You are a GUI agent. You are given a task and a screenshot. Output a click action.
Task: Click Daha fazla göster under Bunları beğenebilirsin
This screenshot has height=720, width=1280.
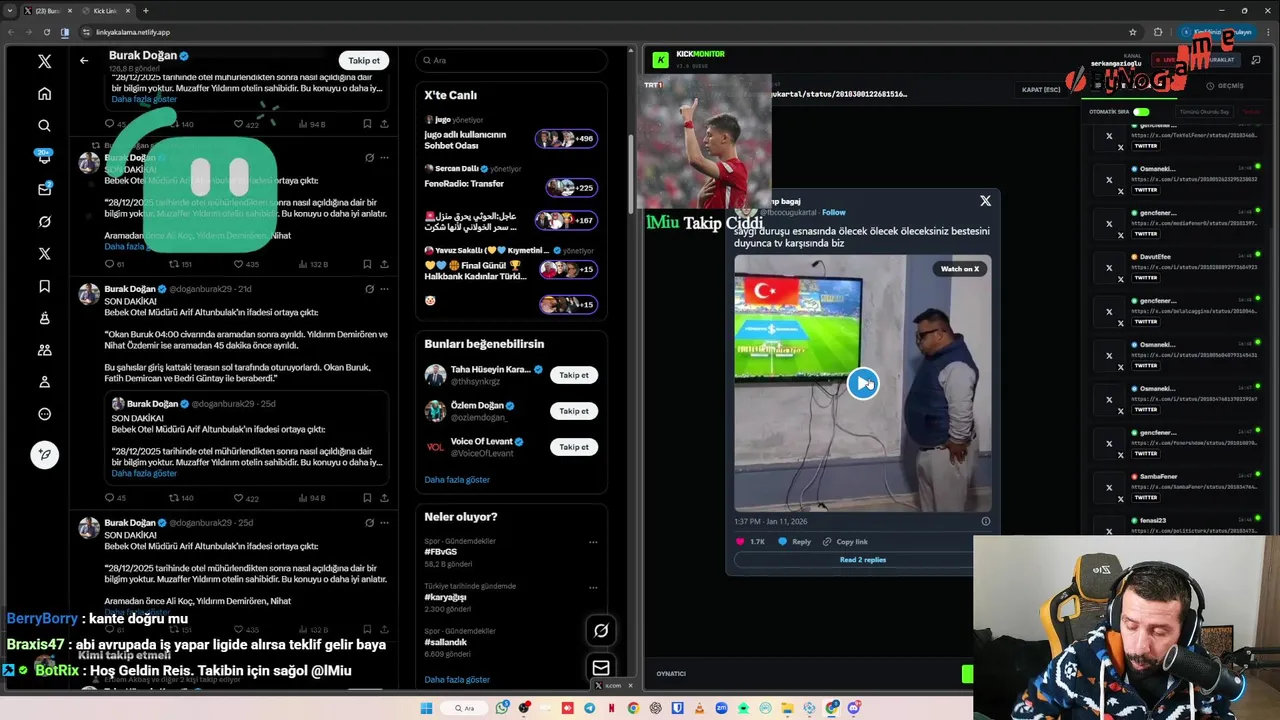[x=457, y=479]
